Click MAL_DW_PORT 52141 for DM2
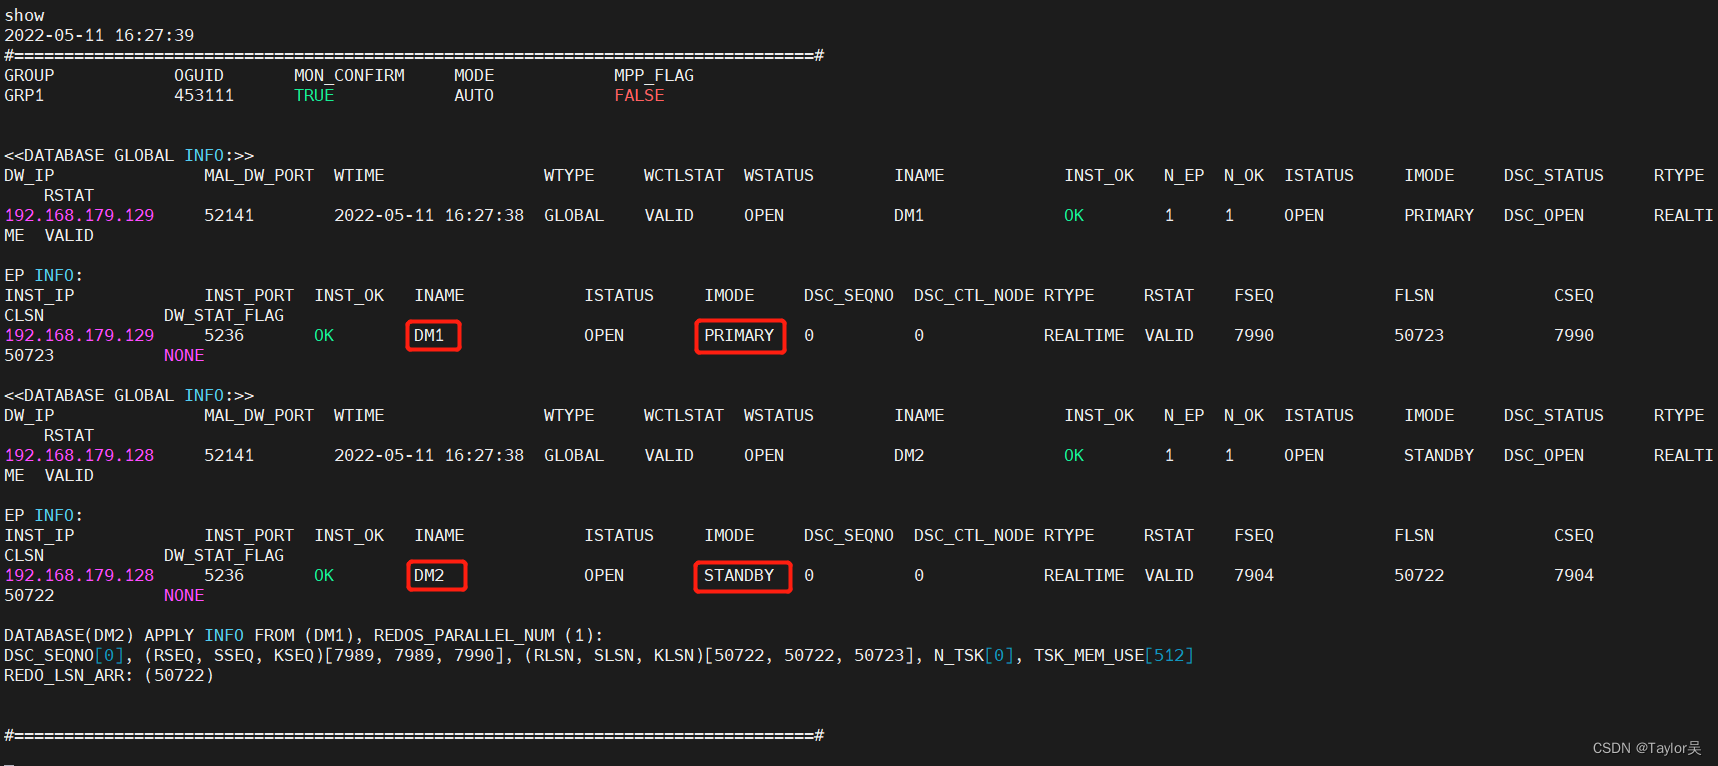The width and height of the screenshot is (1718, 766). [229, 456]
